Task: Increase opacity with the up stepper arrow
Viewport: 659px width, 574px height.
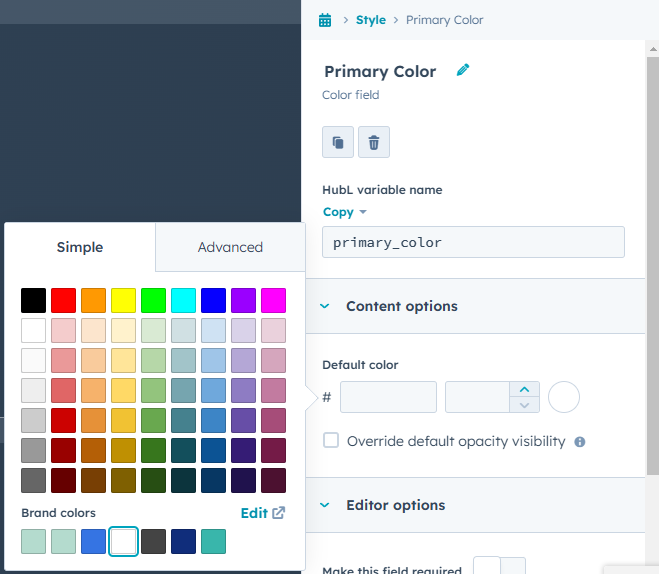Action: 524,390
